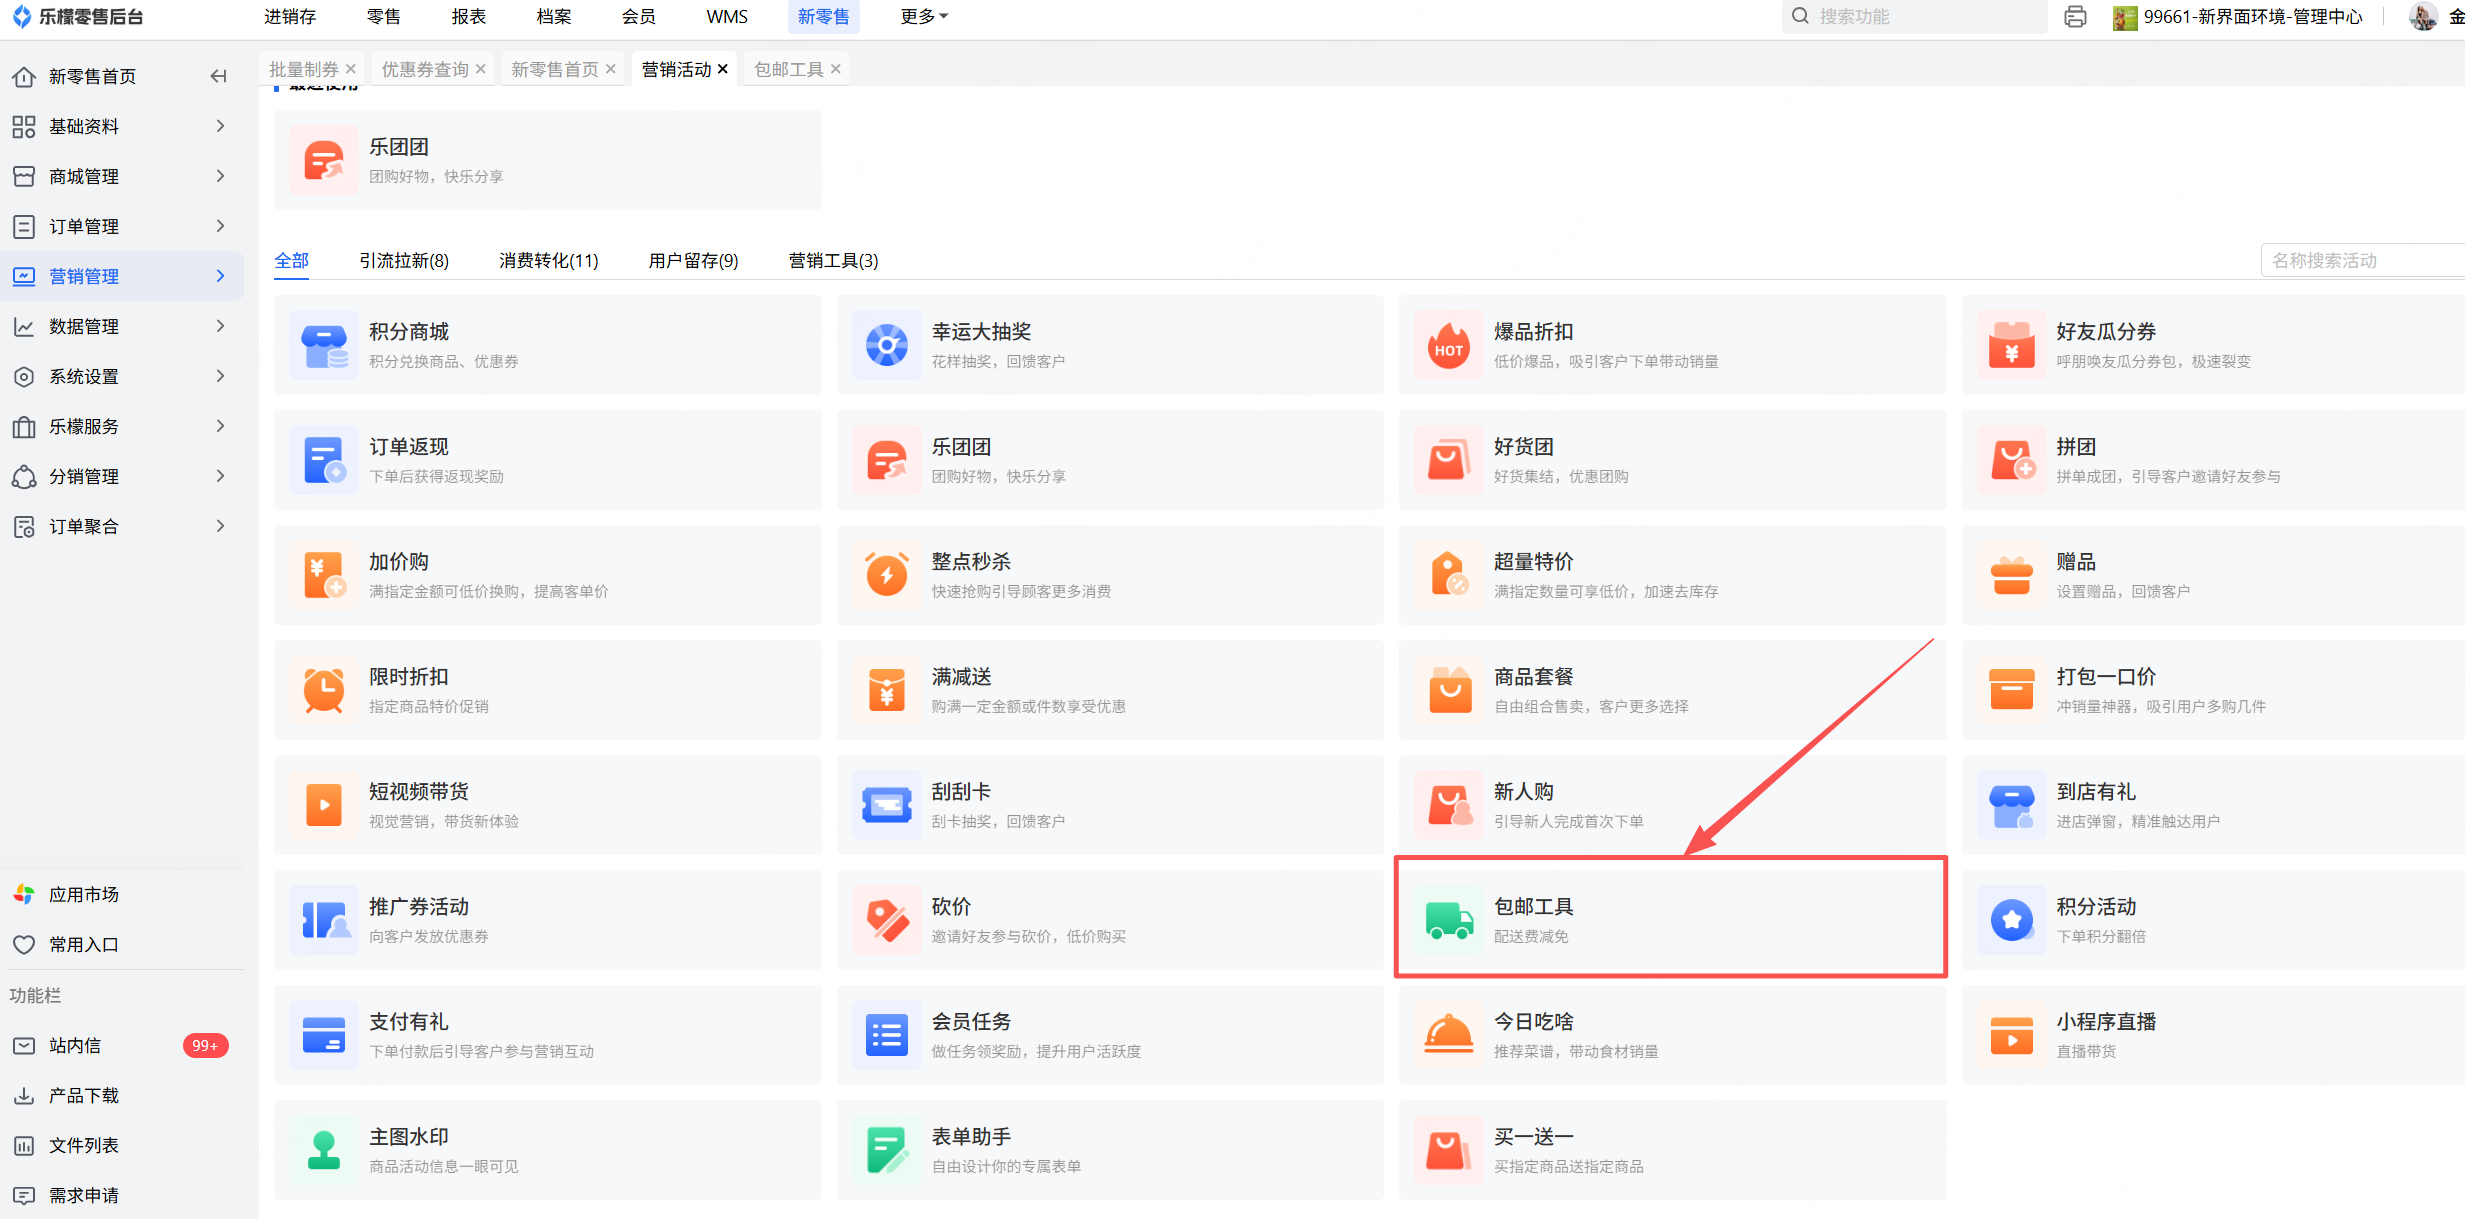2465x1219 pixels.
Task: Open the 积分活动 star badge icon
Action: tap(2011, 920)
